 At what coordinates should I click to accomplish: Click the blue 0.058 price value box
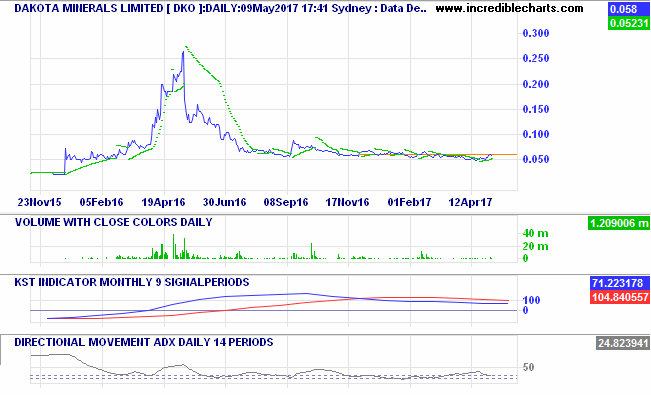[x=628, y=9]
